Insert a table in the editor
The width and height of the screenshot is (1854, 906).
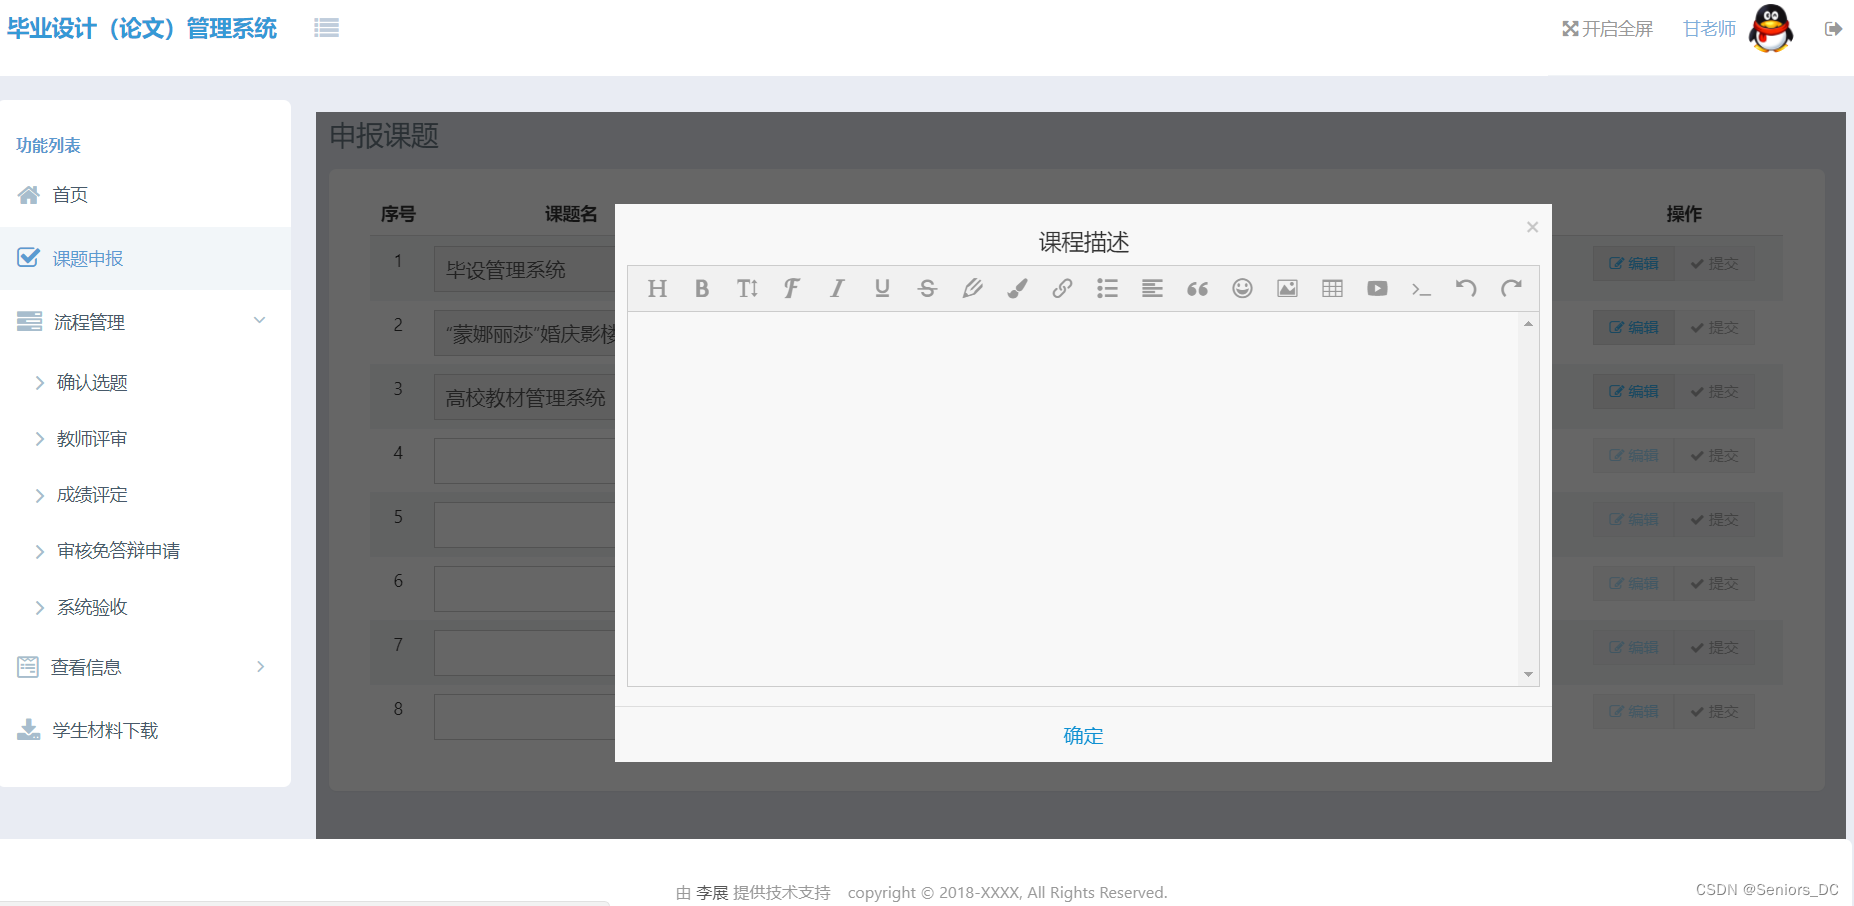pos(1331,288)
